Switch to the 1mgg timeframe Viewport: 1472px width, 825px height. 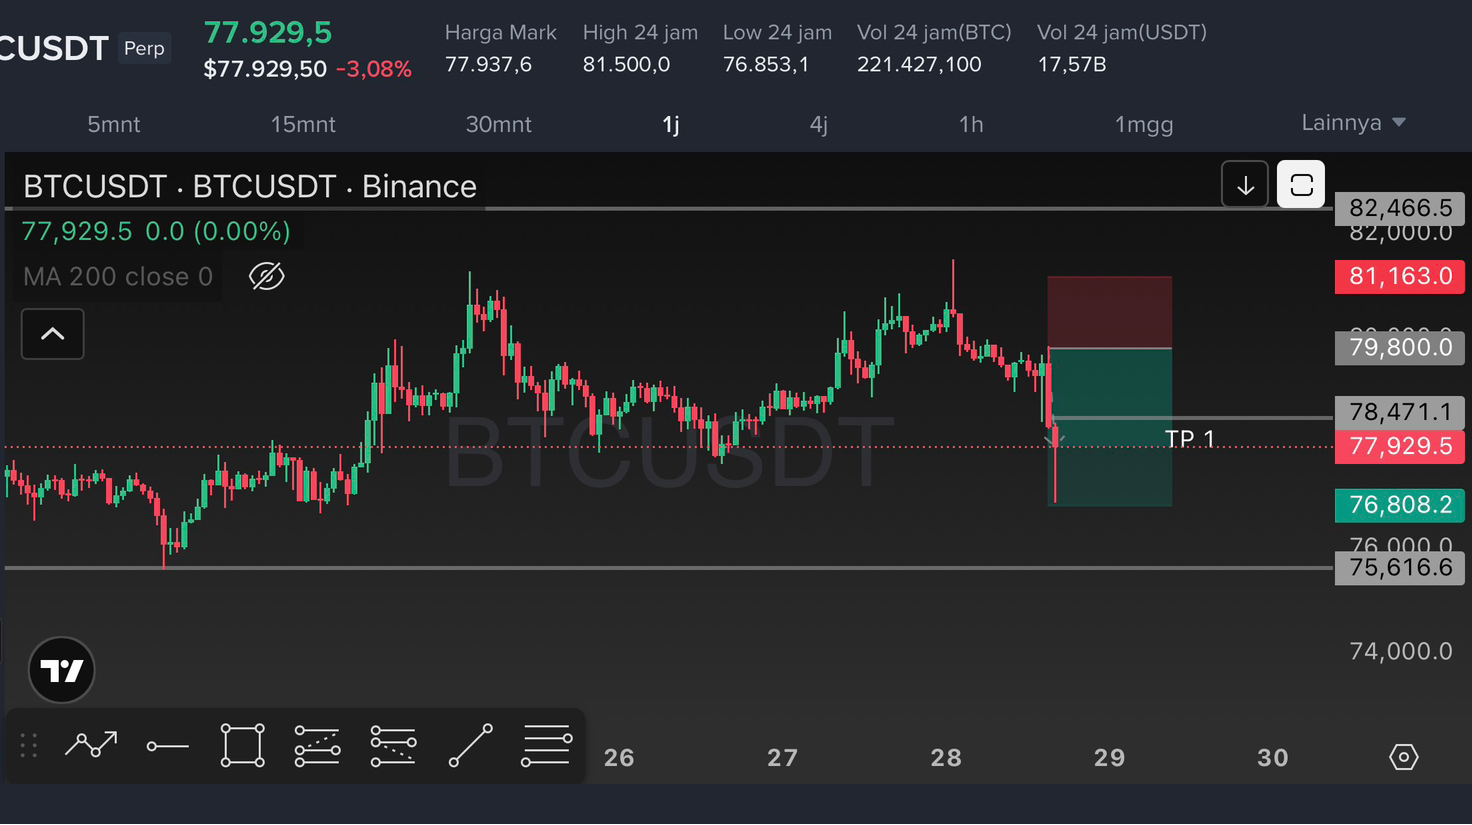(x=1144, y=124)
